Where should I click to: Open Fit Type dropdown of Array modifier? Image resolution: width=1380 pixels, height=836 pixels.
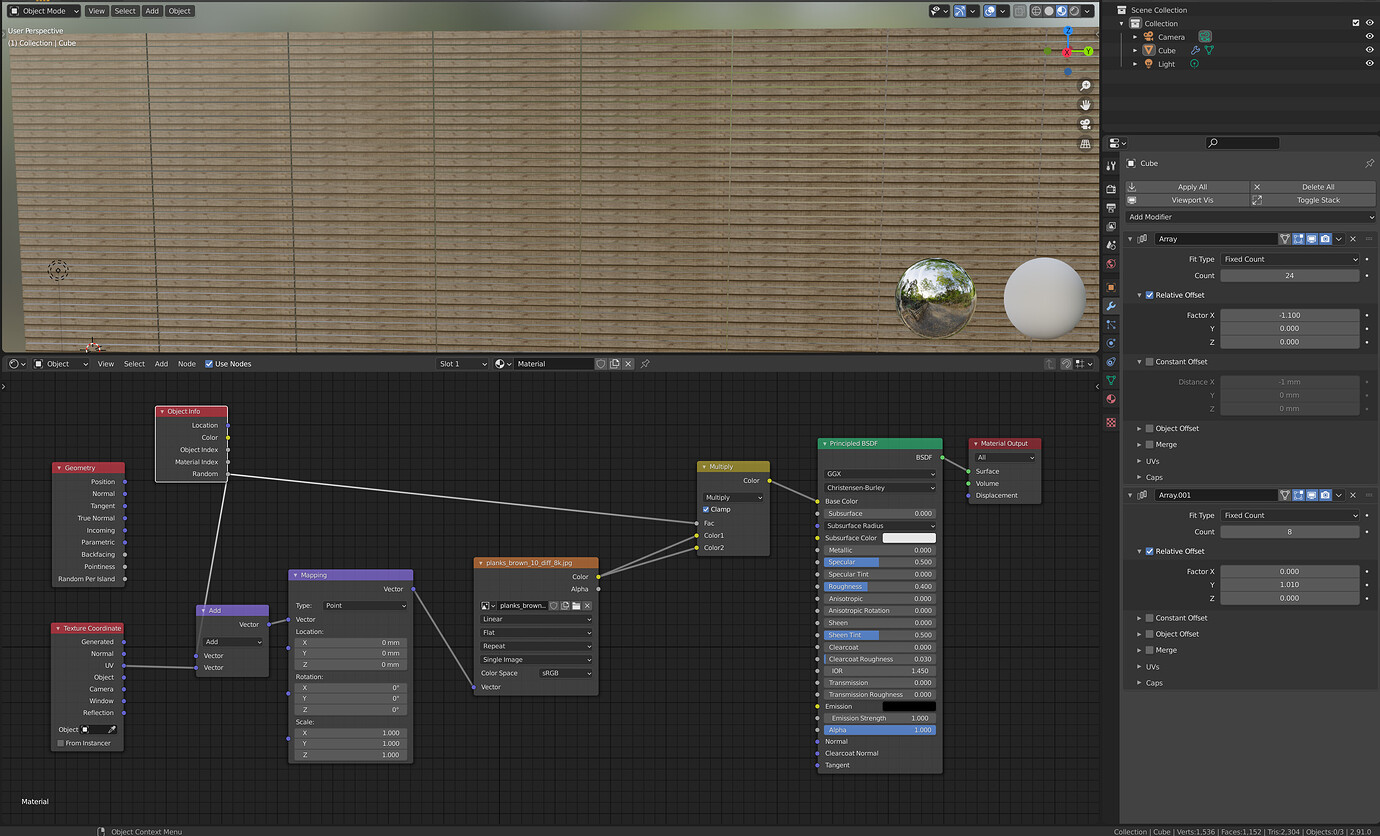[x=1290, y=259]
